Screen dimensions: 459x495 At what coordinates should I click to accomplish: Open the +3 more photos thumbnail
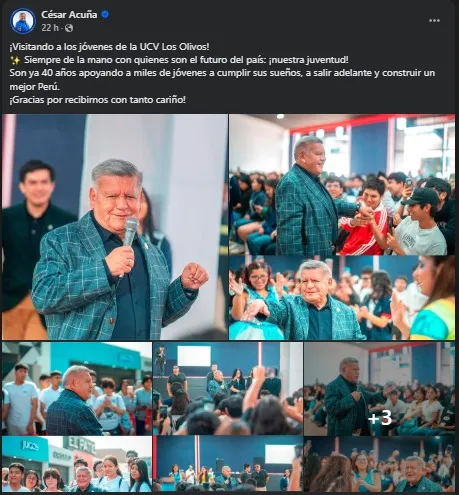pyautogui.click(x=380, y=388)
